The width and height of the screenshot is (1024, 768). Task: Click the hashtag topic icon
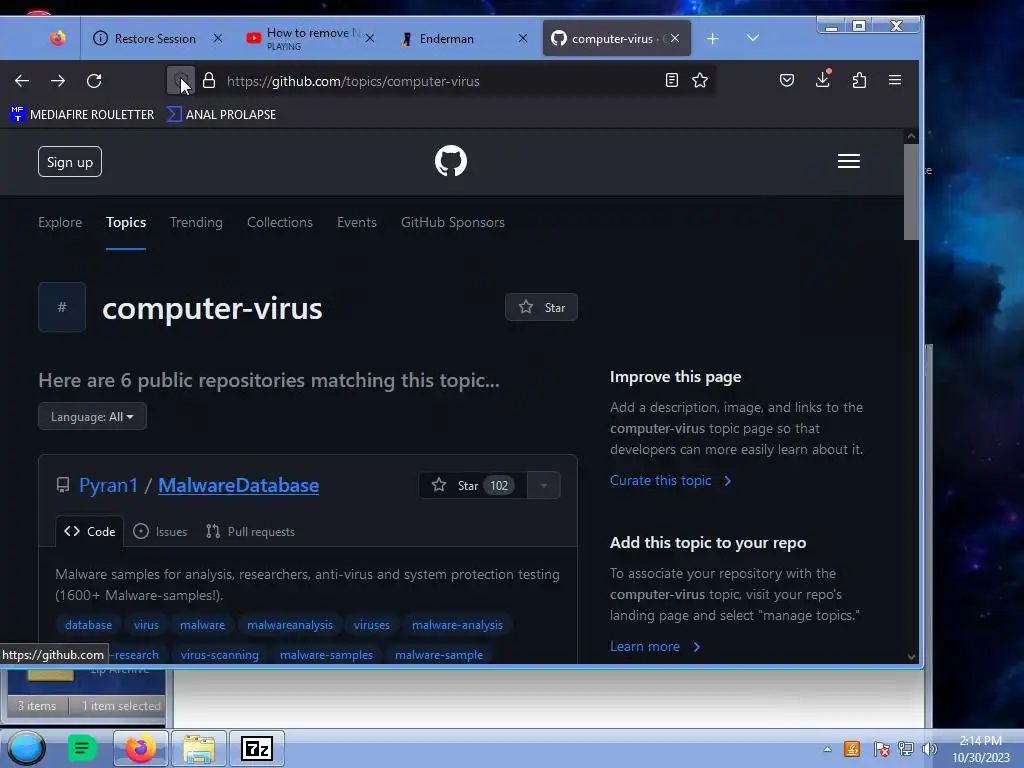[x=62, y=307]
